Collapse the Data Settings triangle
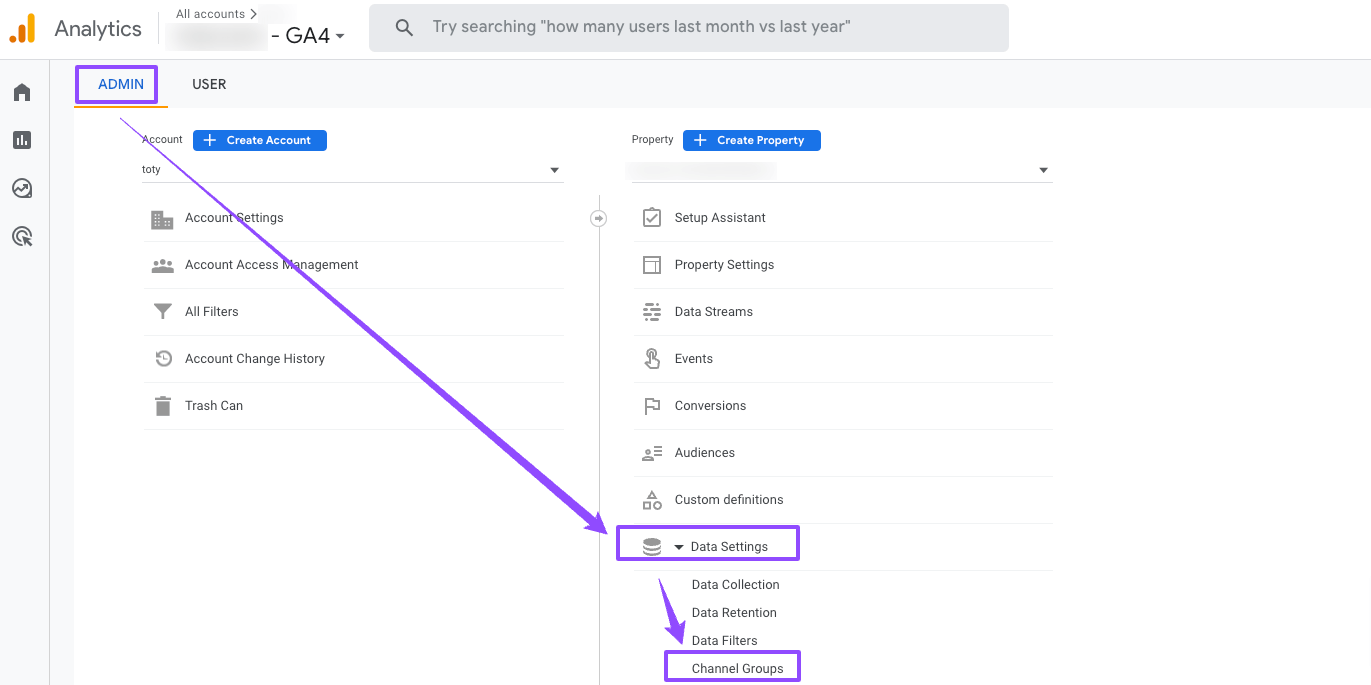The width and height of the screenshot is (1371, 685). click(x=679, y=548)
